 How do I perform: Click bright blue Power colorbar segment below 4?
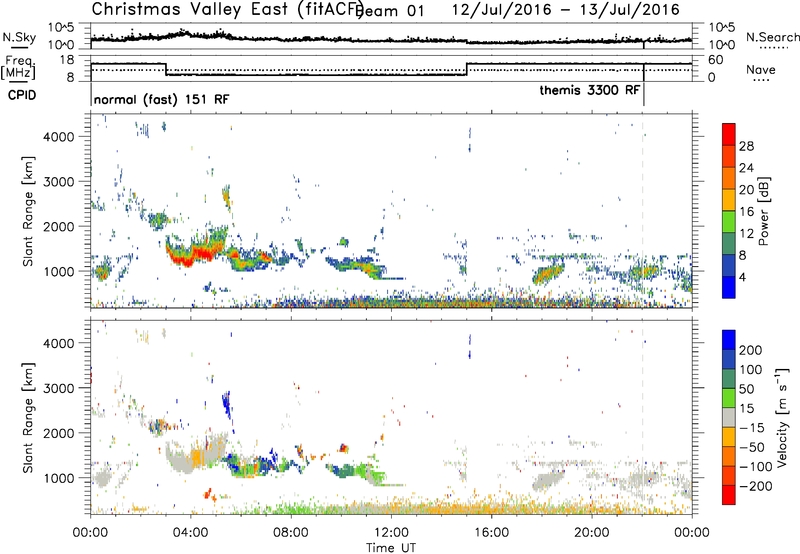tap(729, 287)
